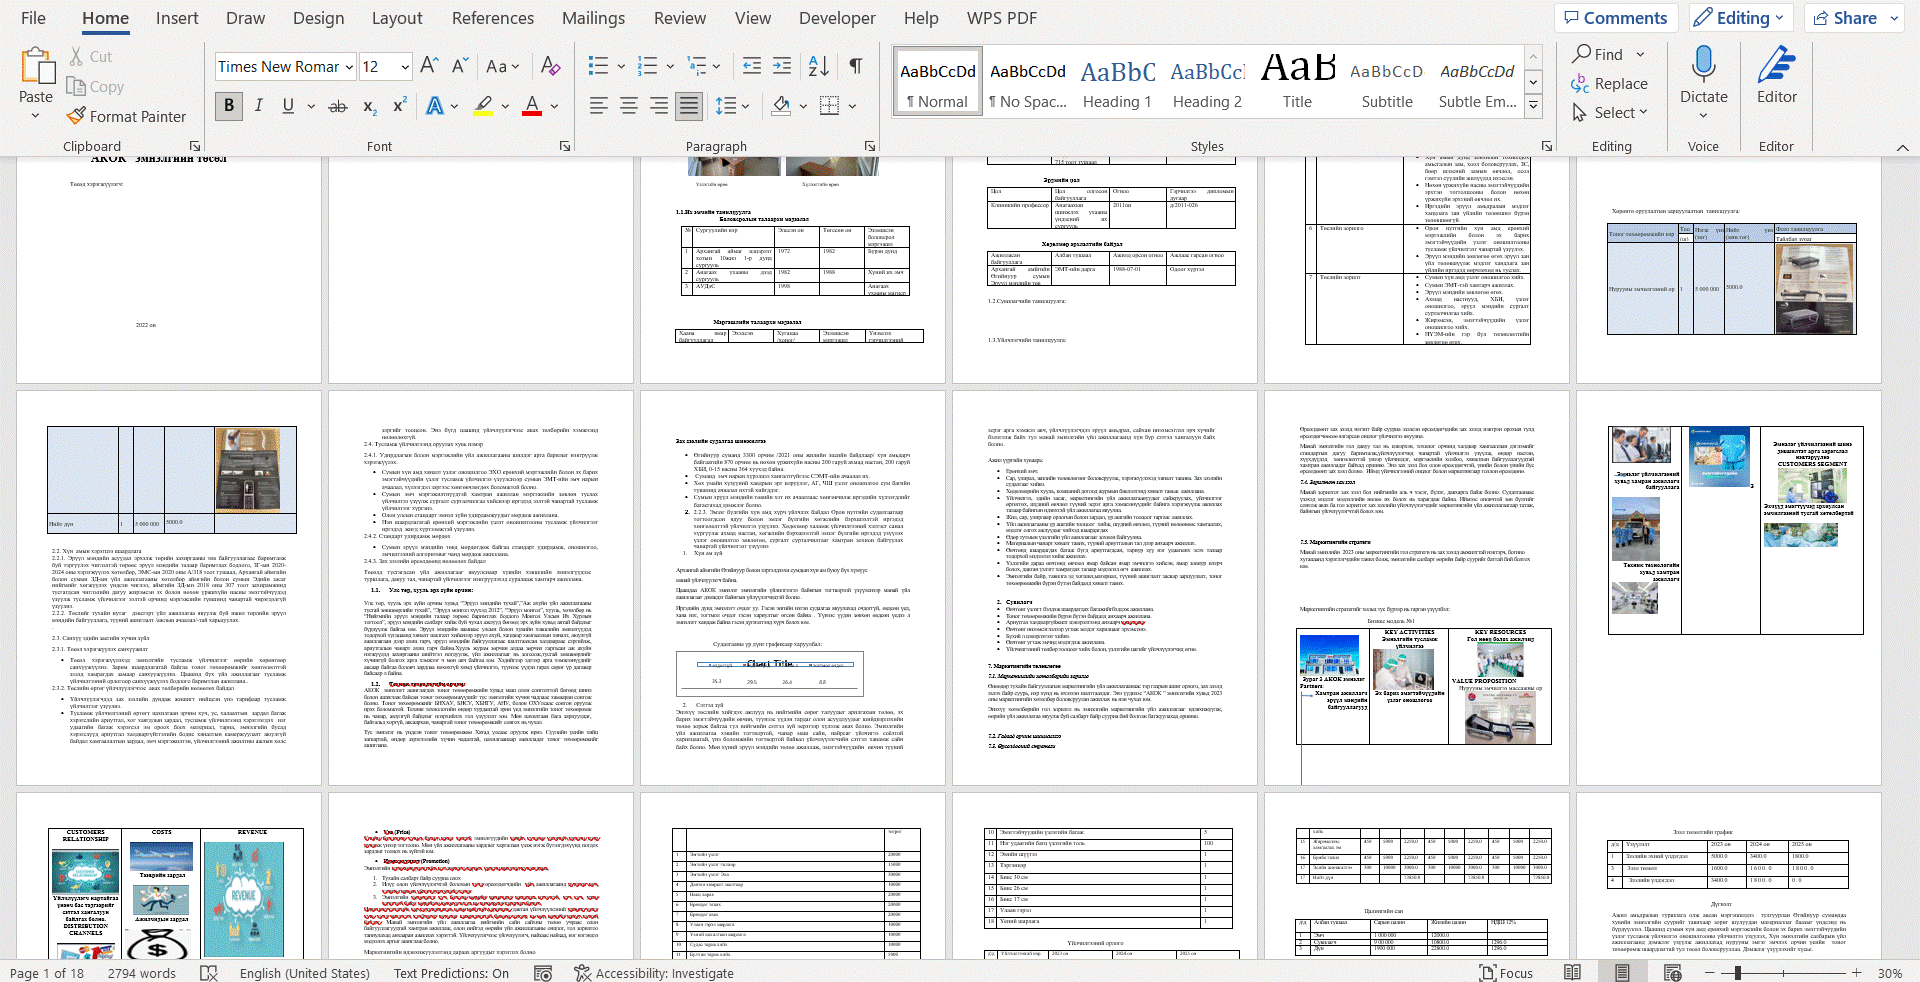Collapse the ribbon

pos(1902,147)
